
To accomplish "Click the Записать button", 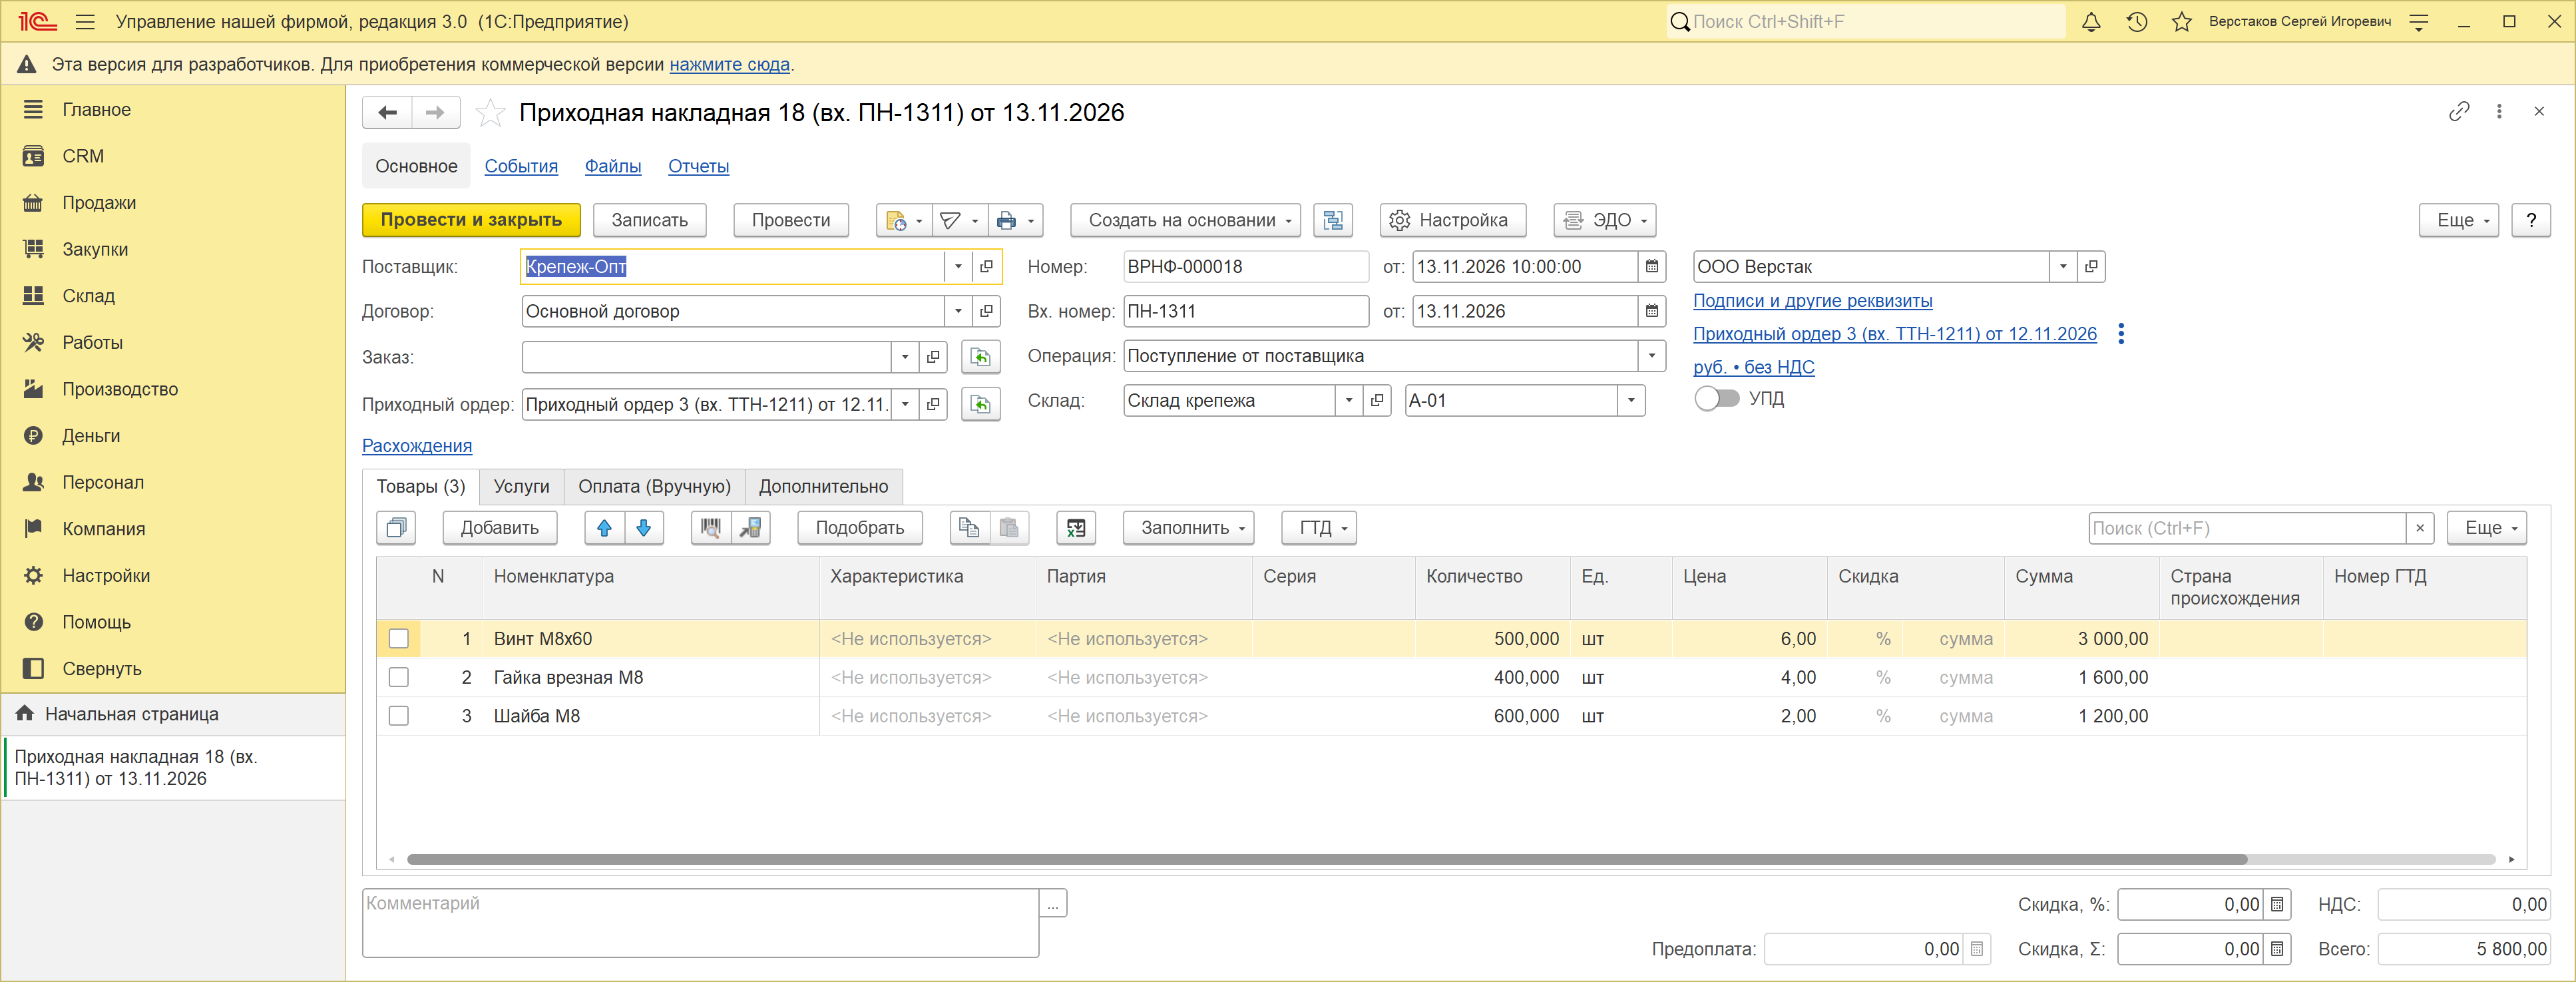I will click(649, 220).
